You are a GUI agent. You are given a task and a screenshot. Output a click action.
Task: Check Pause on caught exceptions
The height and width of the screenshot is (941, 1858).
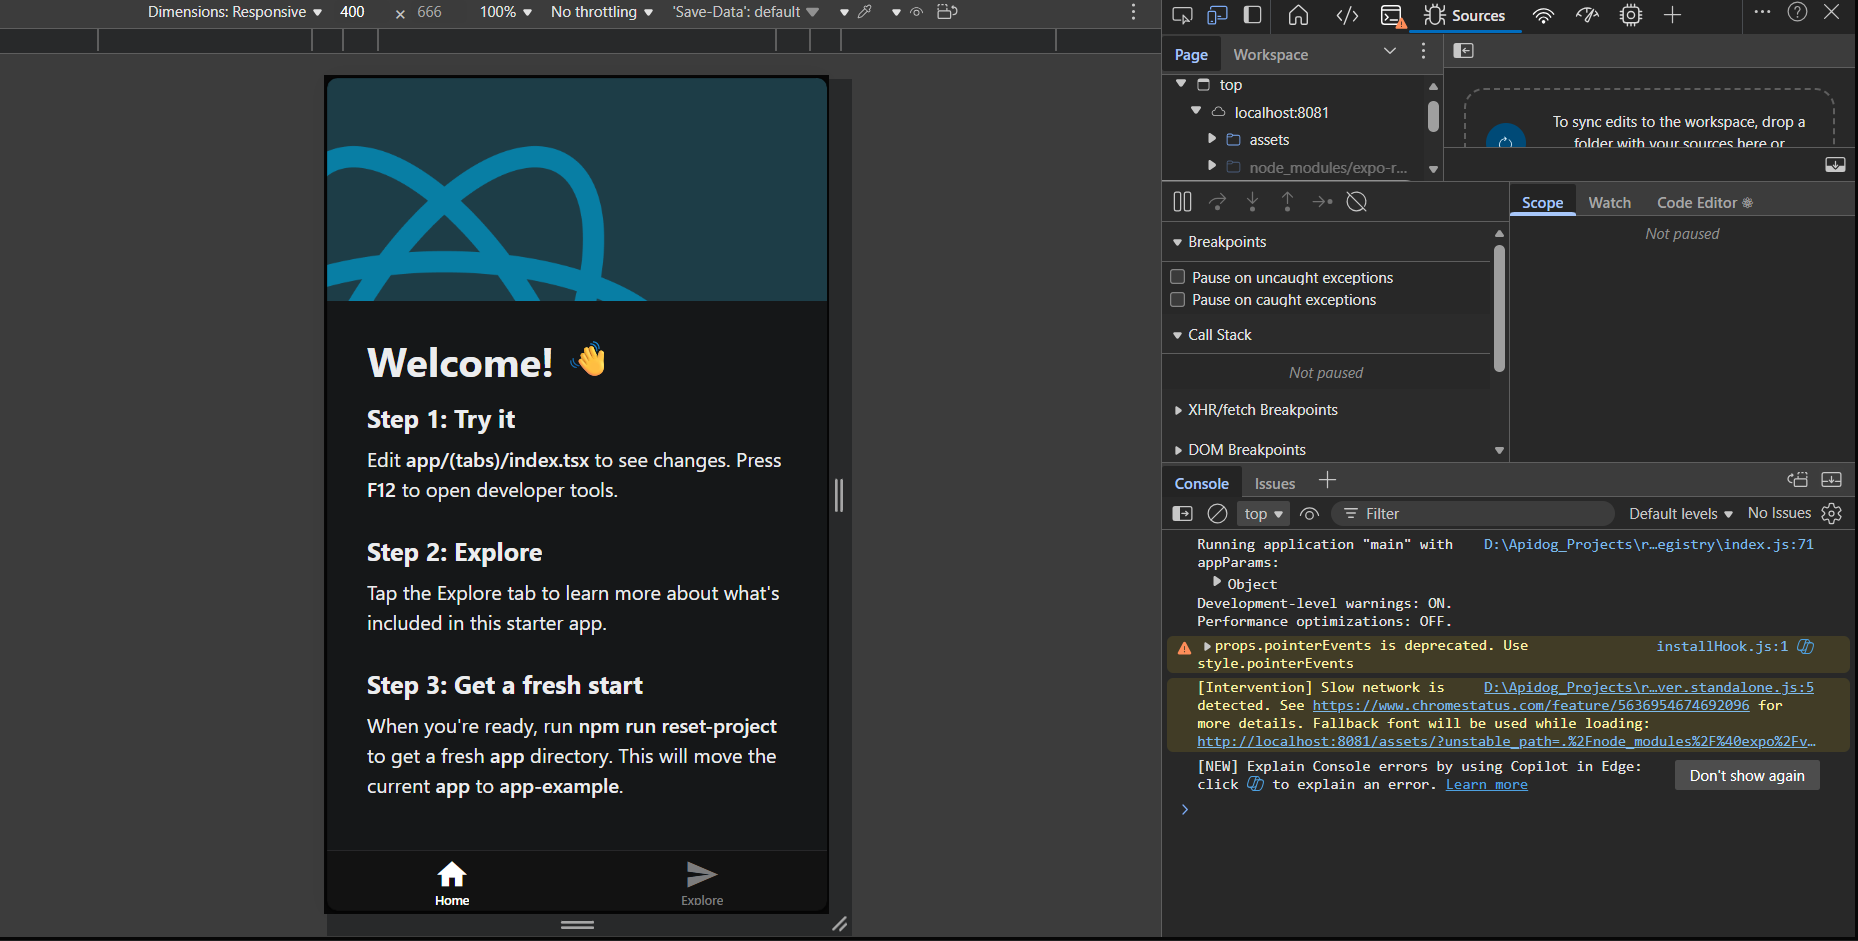1178,299
